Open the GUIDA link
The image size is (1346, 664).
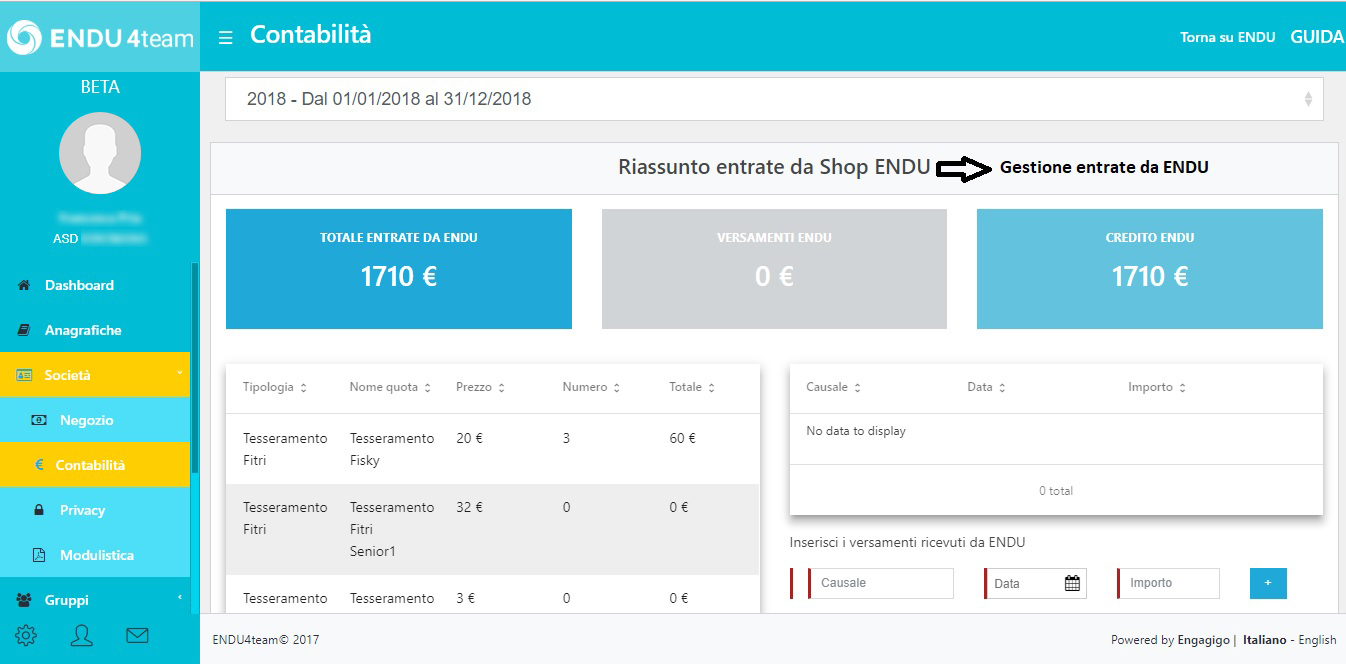pyautogui.click(x=1317, y=37)
